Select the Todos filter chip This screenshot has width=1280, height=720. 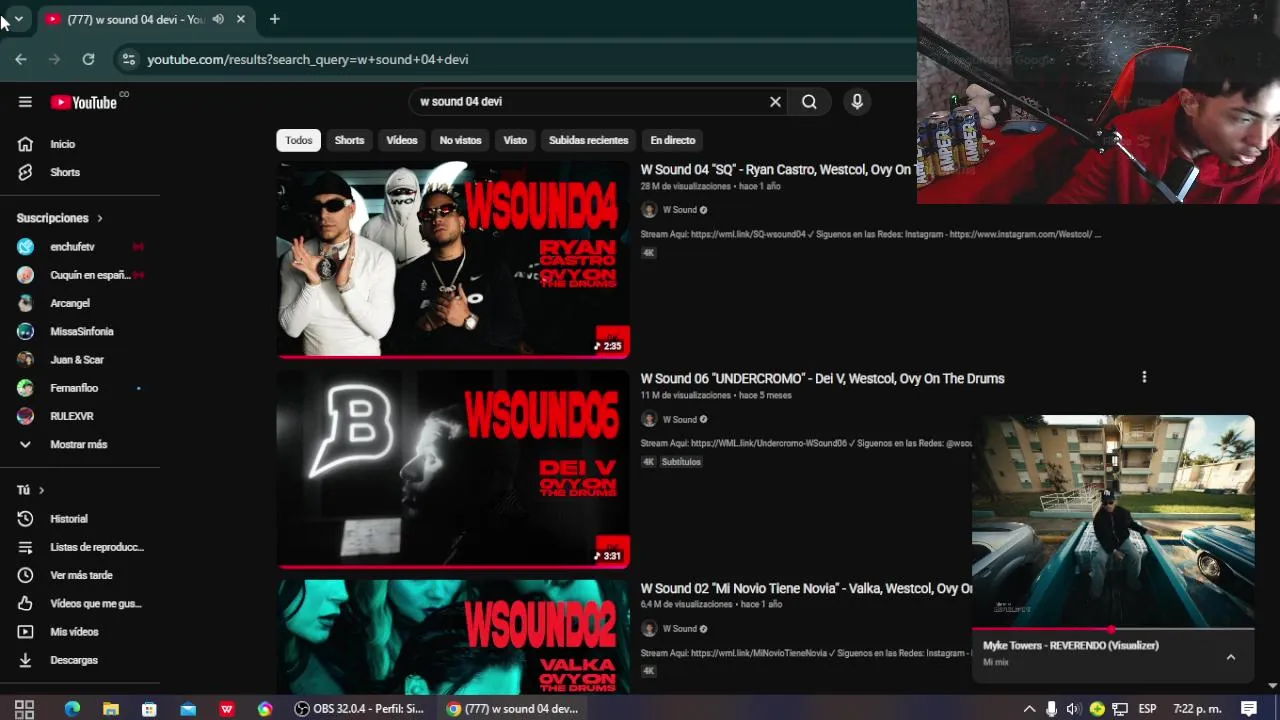pyautogui.click(x=299, y=140)
